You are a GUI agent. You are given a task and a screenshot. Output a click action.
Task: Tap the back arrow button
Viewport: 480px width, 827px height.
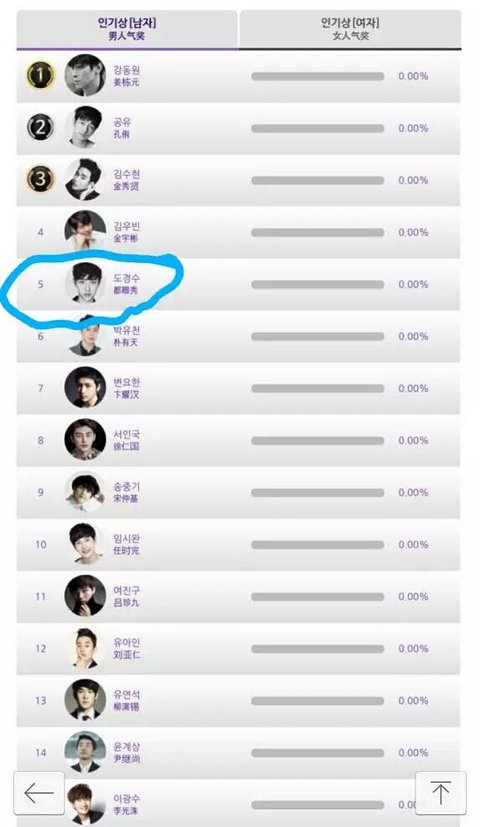click(39, 793)
